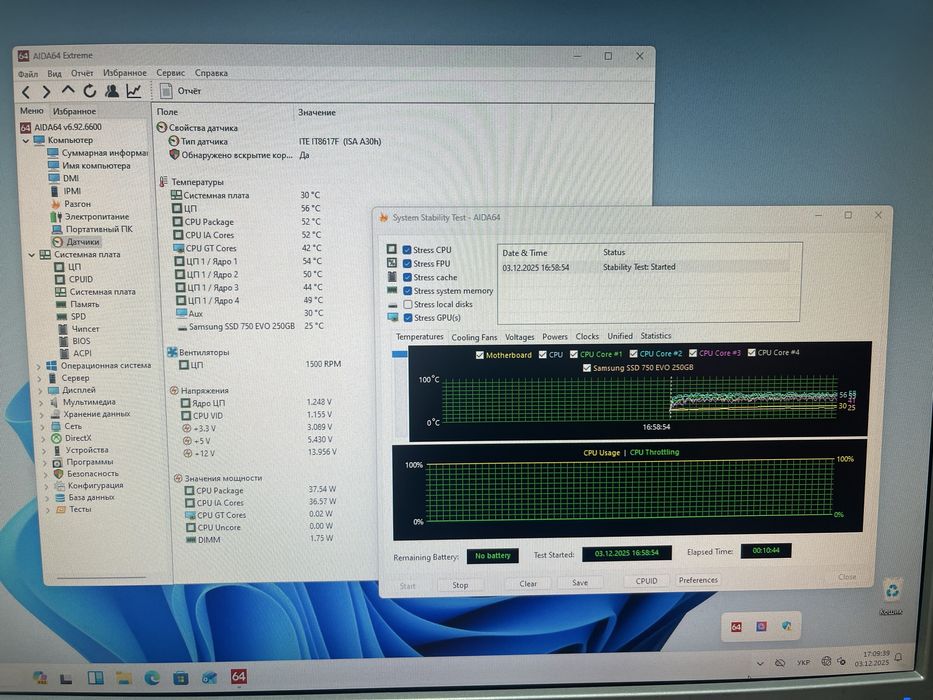Click the Forward arrow in AIDA64 toolbar
Viewport: 933px width, 700px height.
tap(46, 92)
